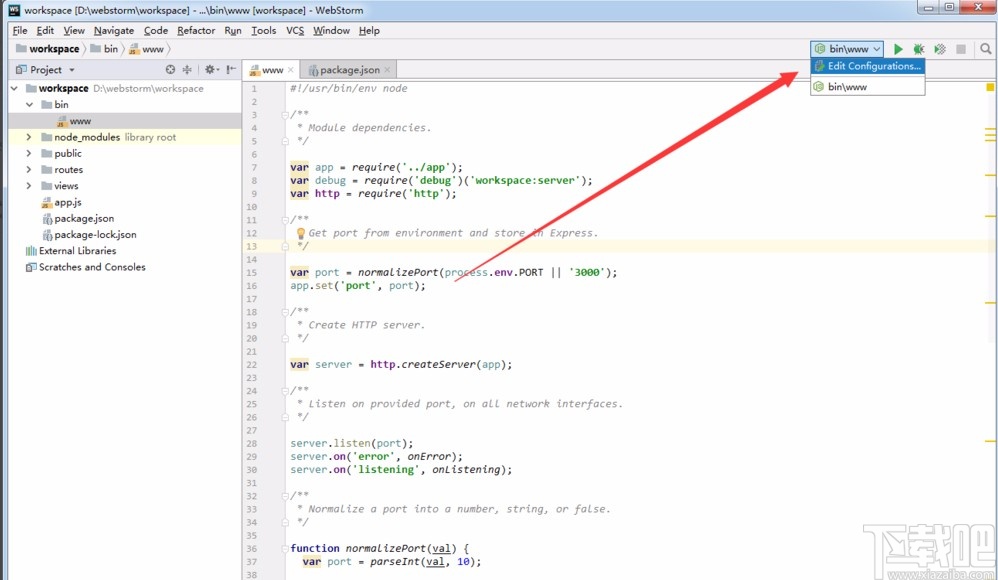This screenshot has width=998, height=580.
Task: Click scroll from source target icon
Action: pyautogui.click(x=170, y=69)
